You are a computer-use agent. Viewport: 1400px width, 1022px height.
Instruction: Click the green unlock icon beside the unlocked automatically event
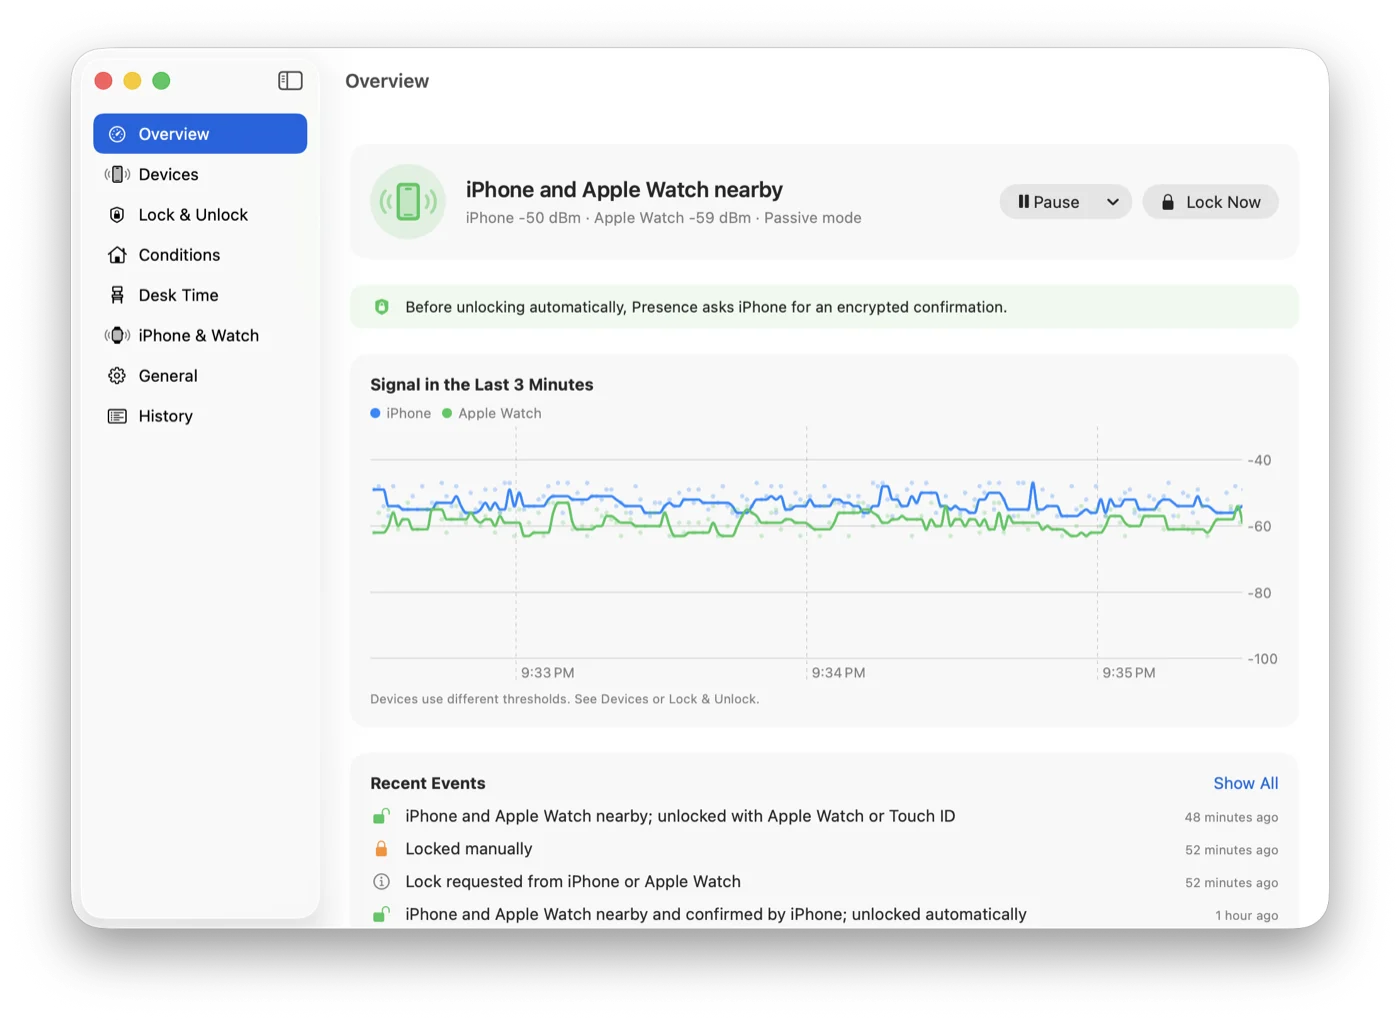(381, 914)
